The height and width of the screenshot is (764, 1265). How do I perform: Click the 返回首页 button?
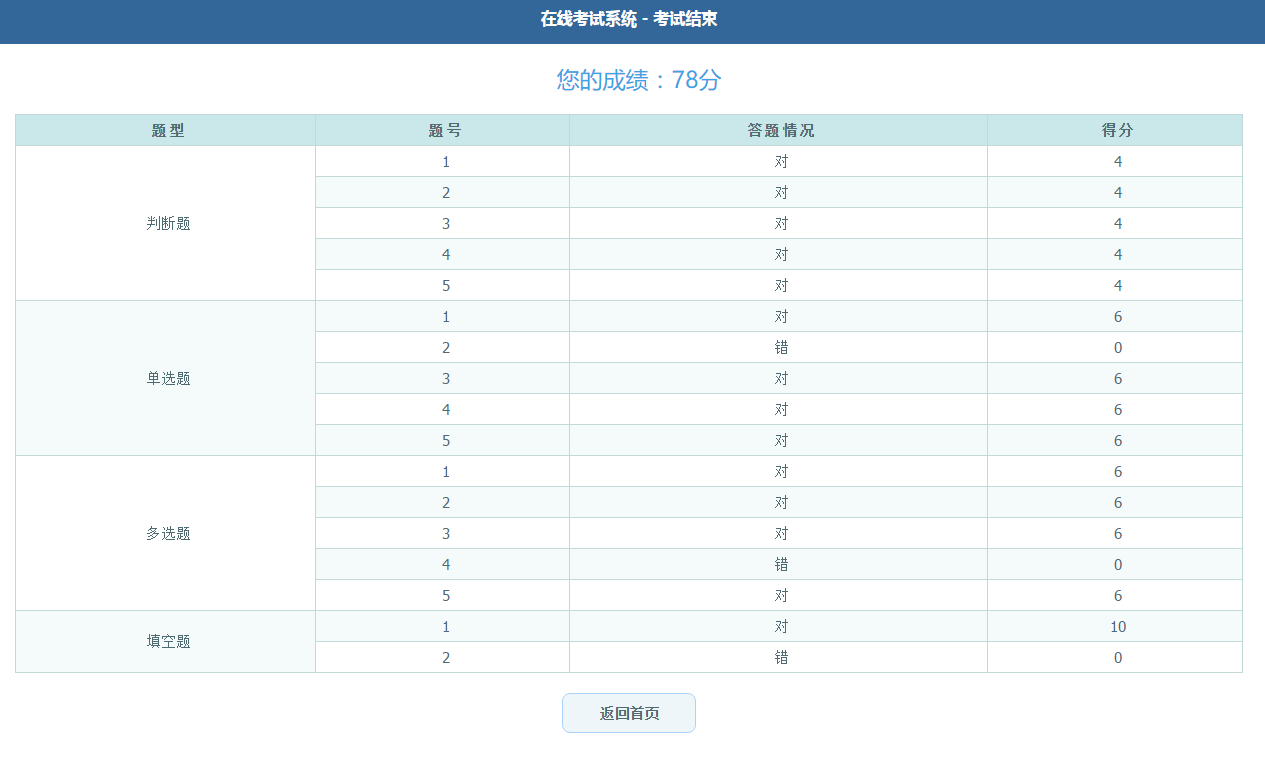coord(628,713)
